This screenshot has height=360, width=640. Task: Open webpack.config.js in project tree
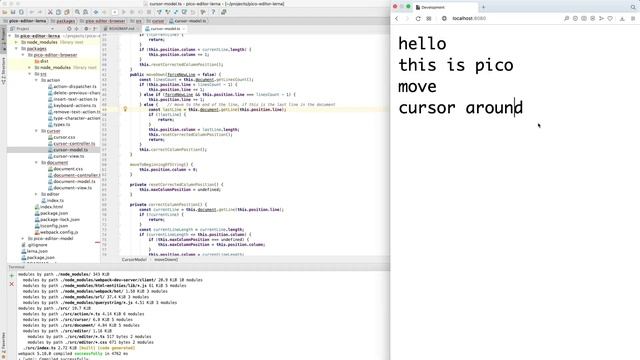56,232
